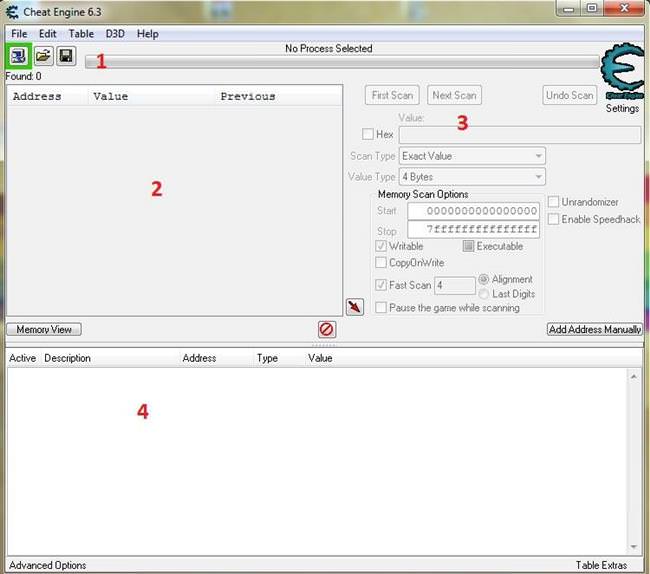
Task: Select the Last Digits radio button
Action: click(x=483, y=294)
